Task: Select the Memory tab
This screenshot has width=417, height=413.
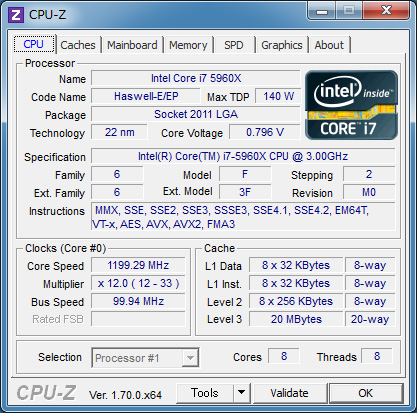Action: tap(188, 45)
